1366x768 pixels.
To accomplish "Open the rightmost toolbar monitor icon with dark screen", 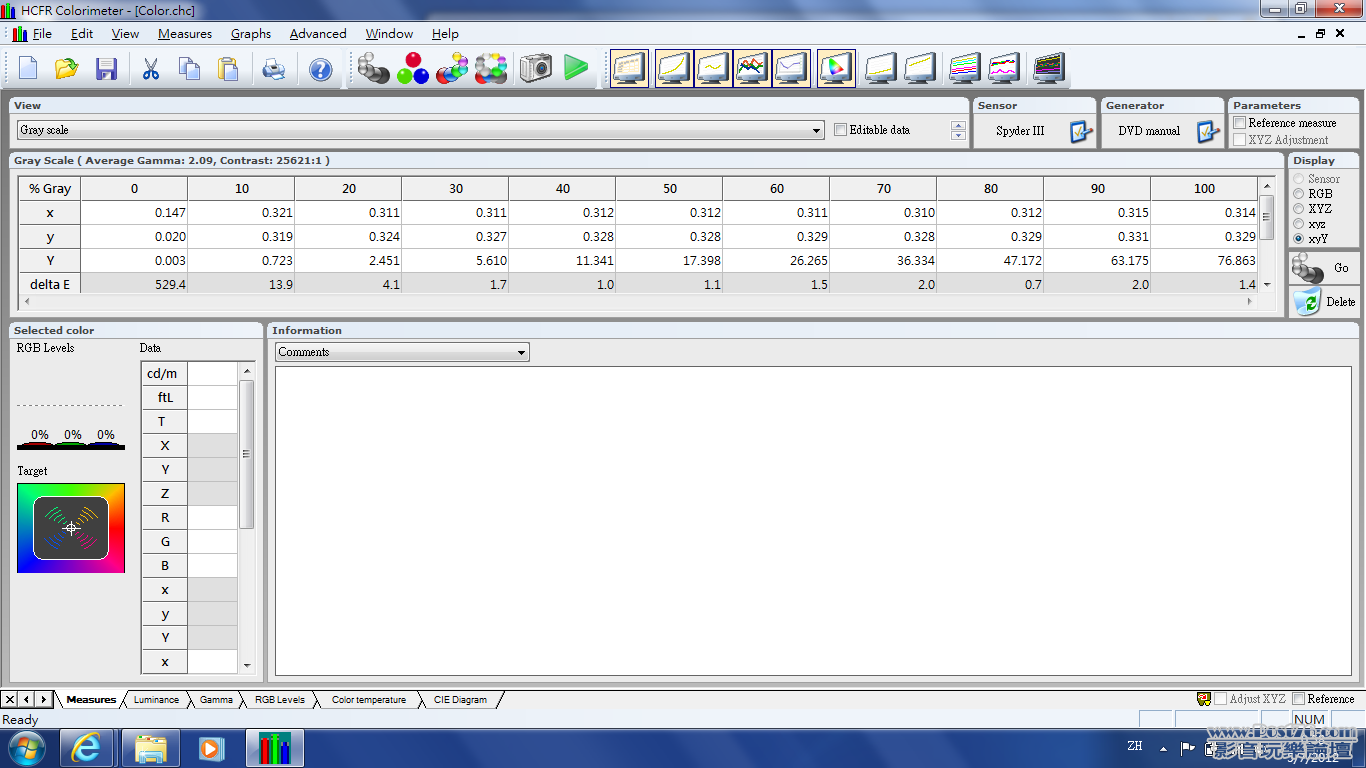I will [1048, 69].
